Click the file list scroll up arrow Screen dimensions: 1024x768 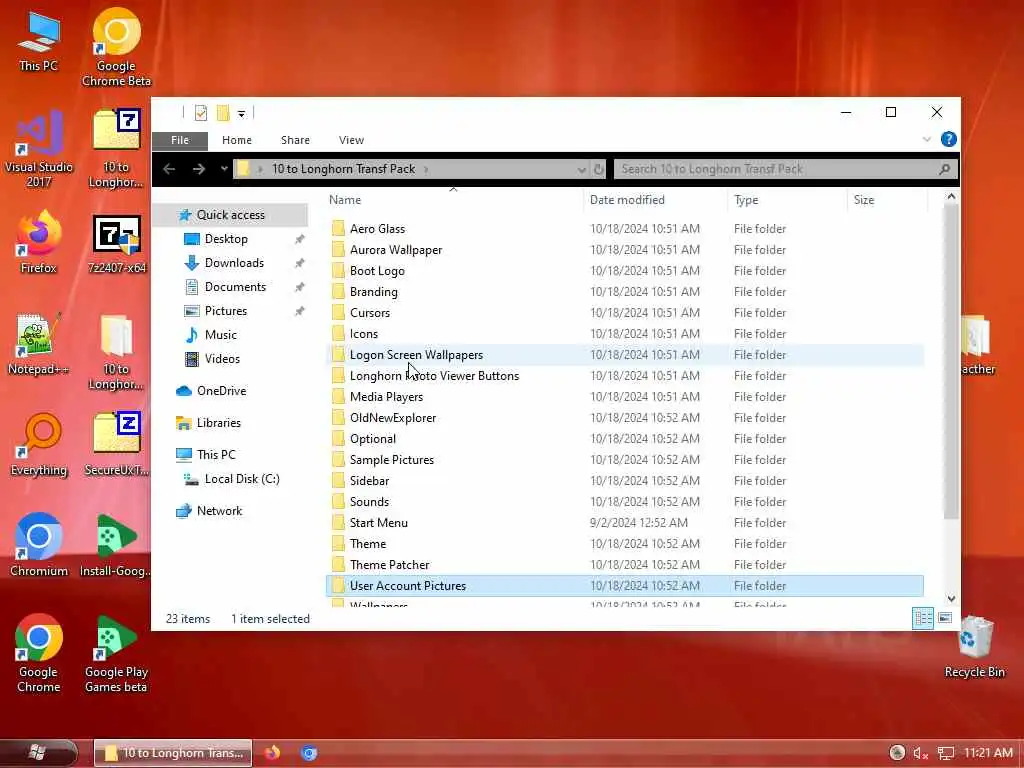[x=951, y=197]
